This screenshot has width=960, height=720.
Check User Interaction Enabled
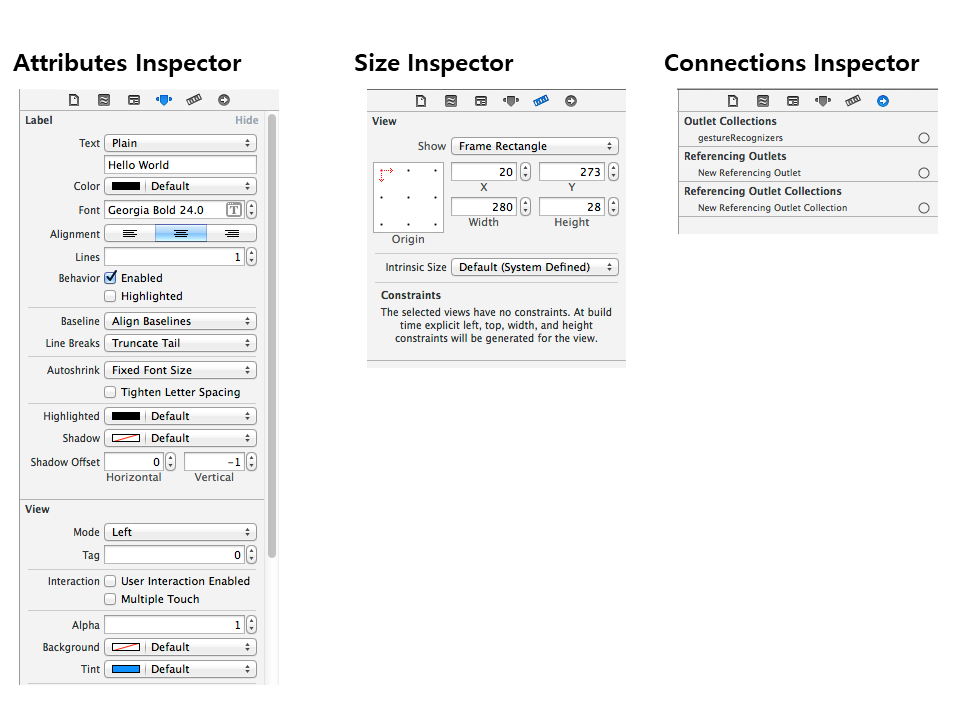[111, 581]
